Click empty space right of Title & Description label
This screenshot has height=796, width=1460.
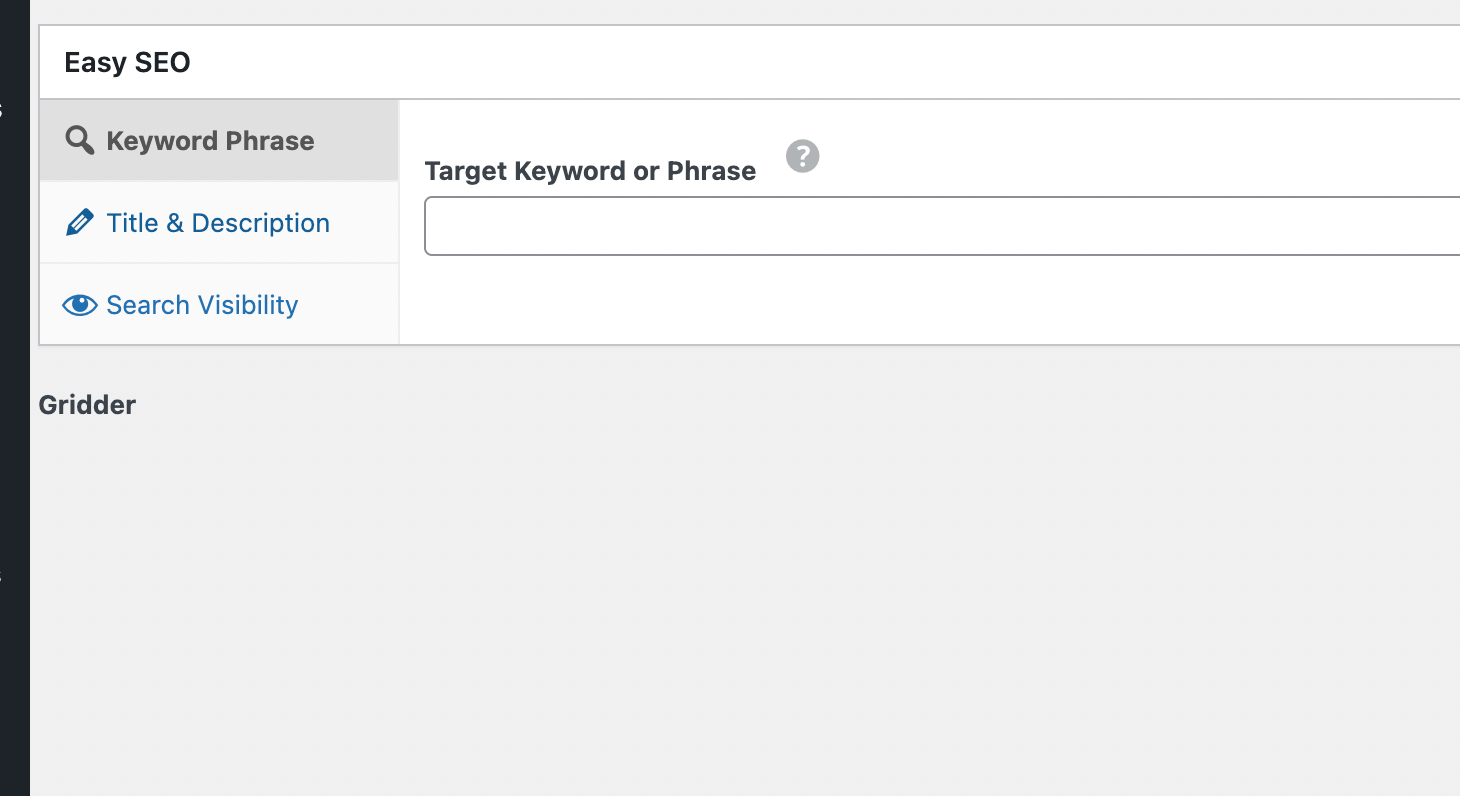(365, 223)
